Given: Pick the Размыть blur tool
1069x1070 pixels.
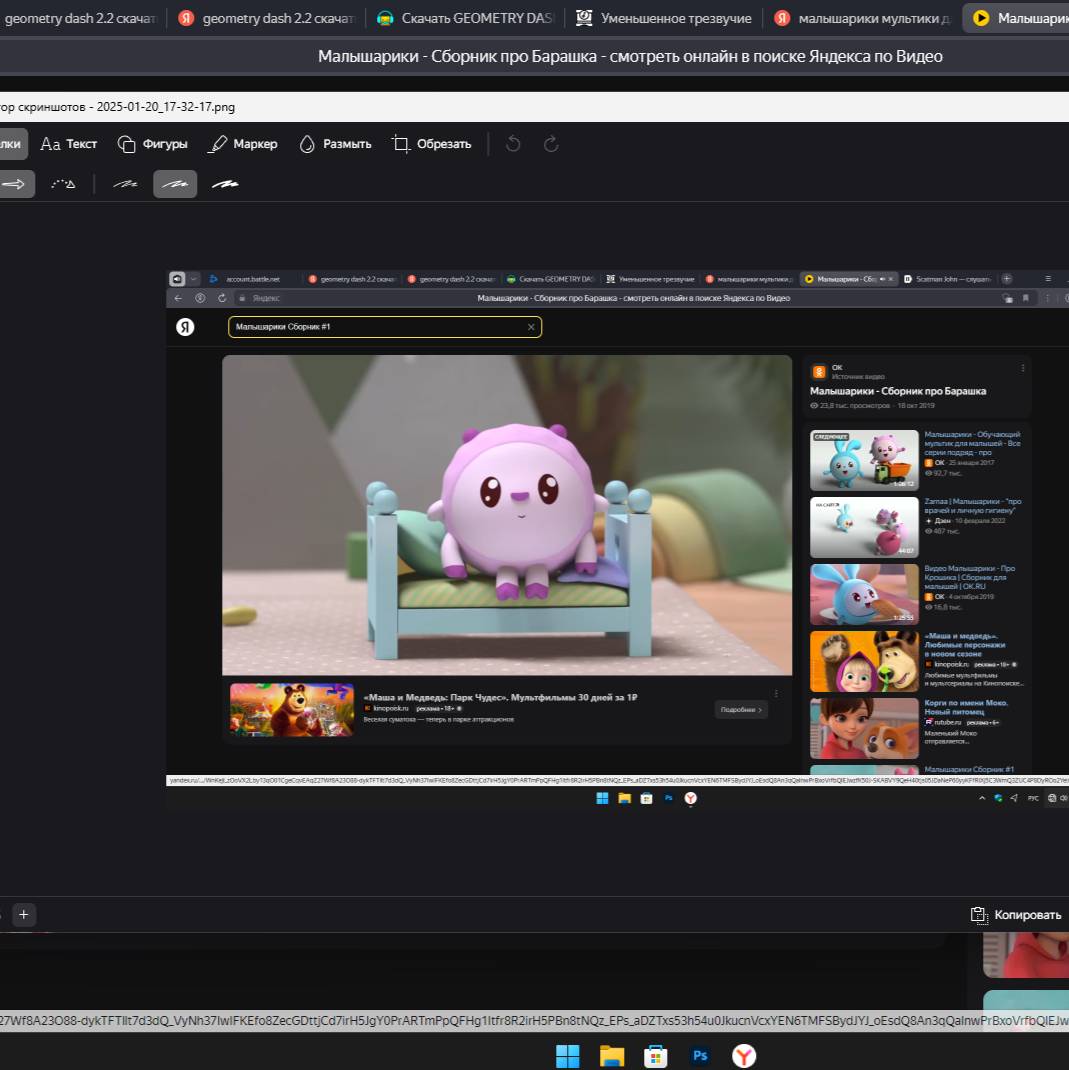Looking at the screenshot, I should tap(335, 144).
